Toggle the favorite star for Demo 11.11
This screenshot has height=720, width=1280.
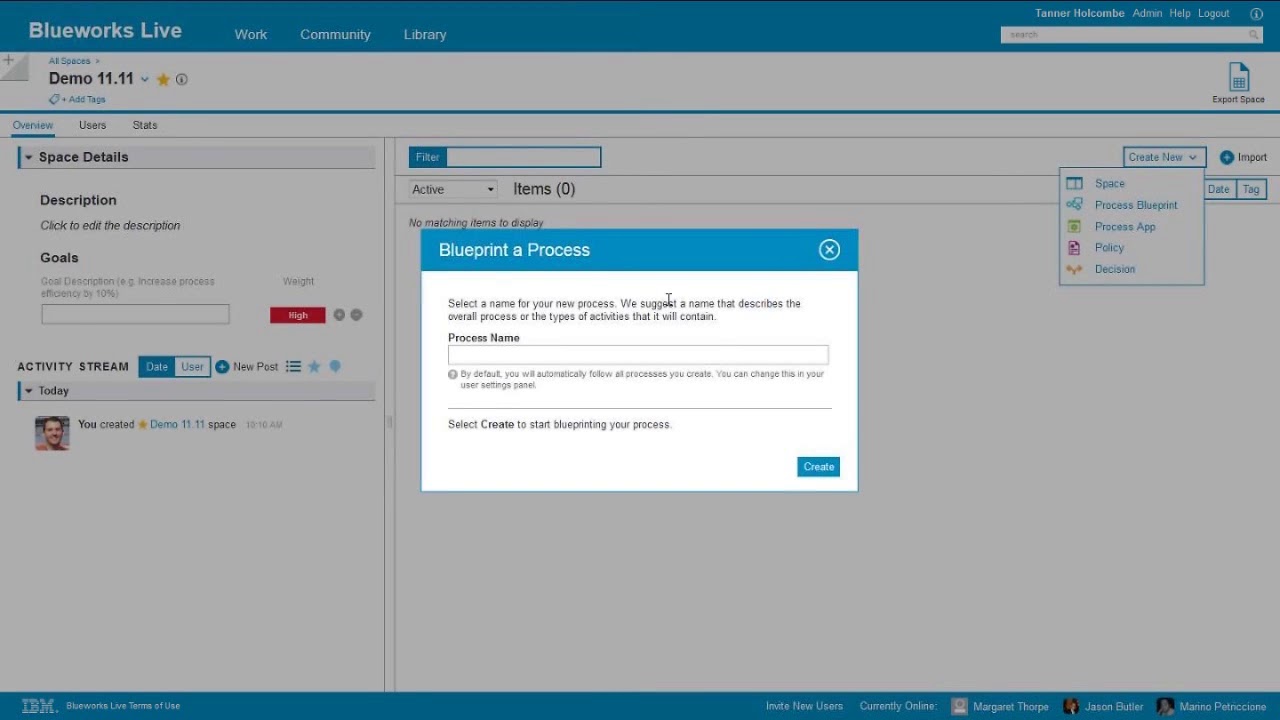coord(163,80)
